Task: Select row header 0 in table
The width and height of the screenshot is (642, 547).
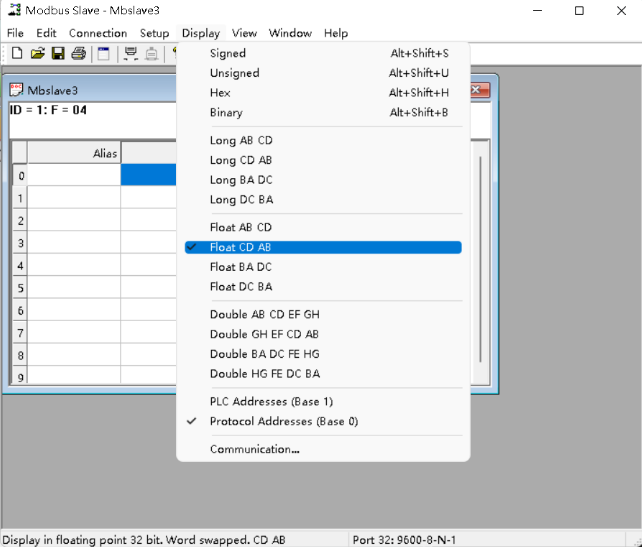Action: [x=20, y=176]
